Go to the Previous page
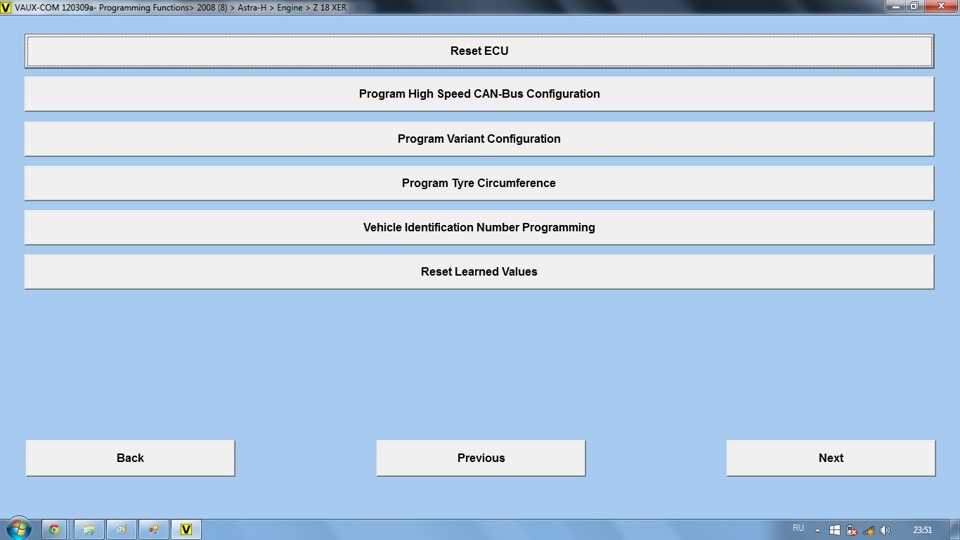This screenshot has height=540, width=960. tap(481, 458)
